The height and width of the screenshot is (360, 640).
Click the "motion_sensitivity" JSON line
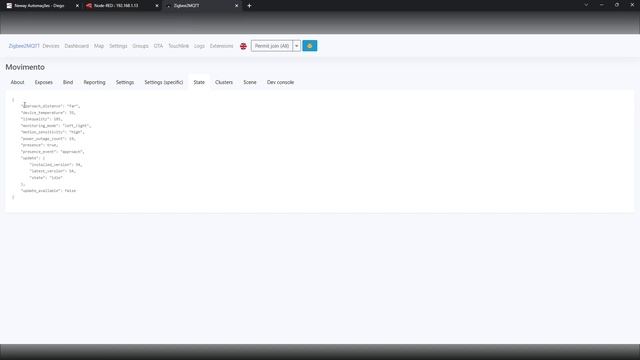(x=53, y=132)
